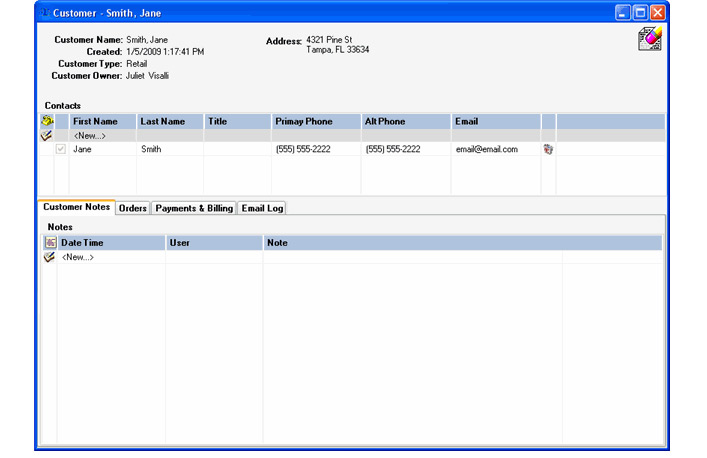Click the created date '1/5/2009 1:17:41 PM'
This screenshot has width=707, height=458.
[x=165, y=52]
